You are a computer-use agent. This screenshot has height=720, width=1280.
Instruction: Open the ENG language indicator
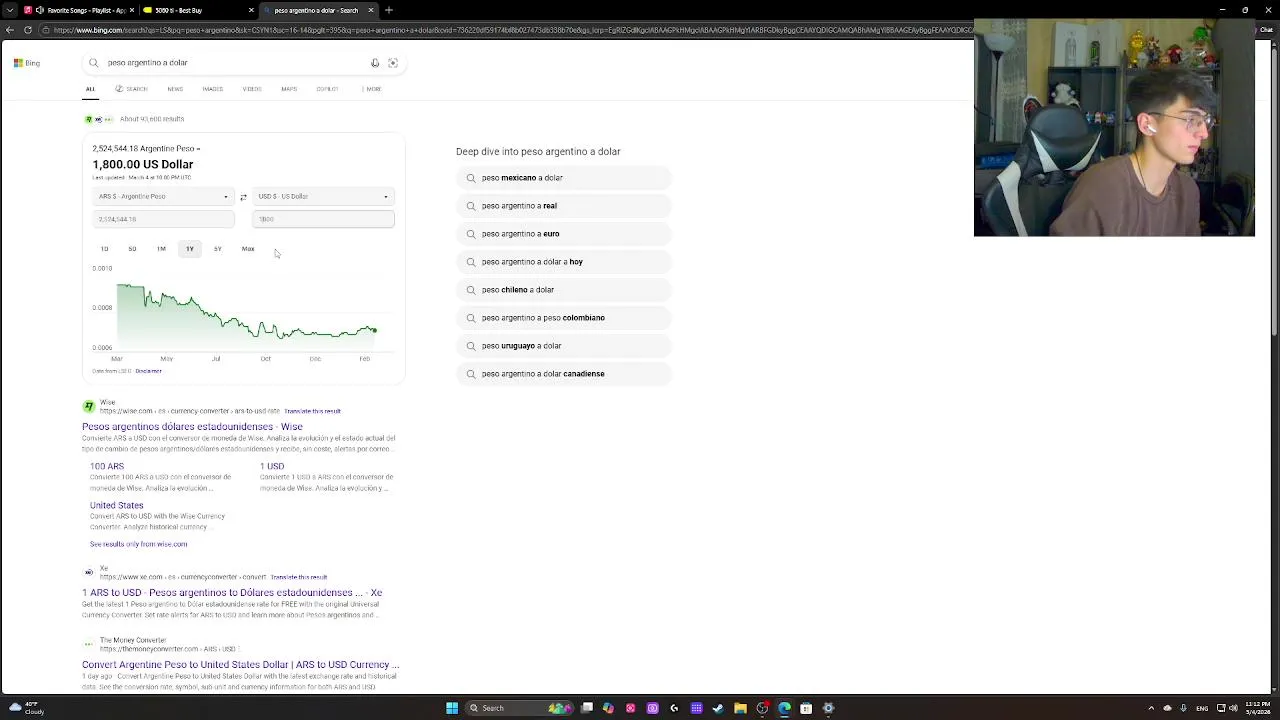click(1201, 708)
